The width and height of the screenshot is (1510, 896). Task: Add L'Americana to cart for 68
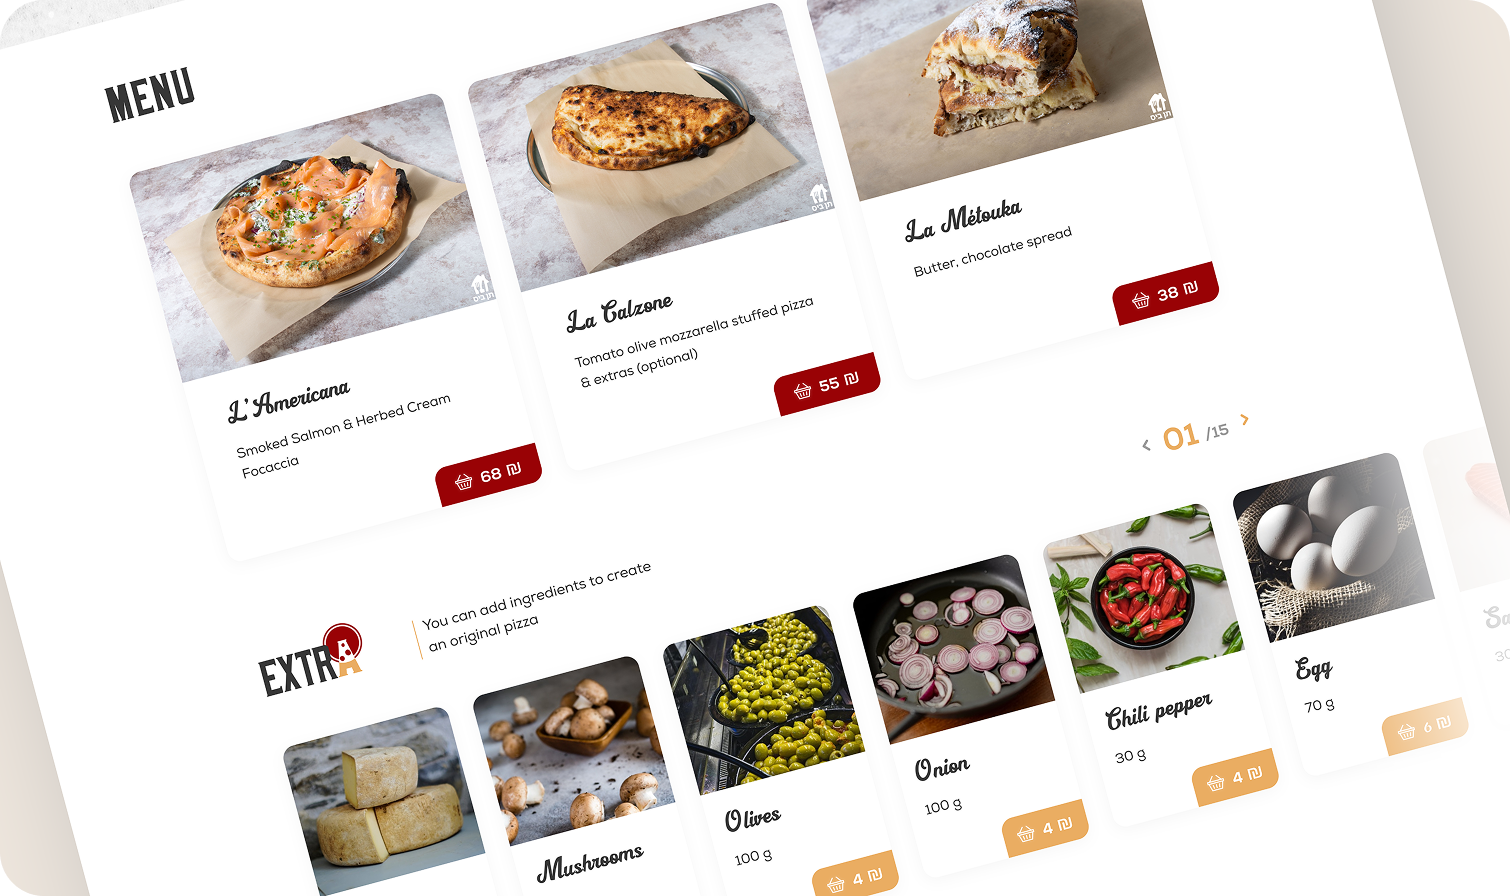click(x=489, y=474)
